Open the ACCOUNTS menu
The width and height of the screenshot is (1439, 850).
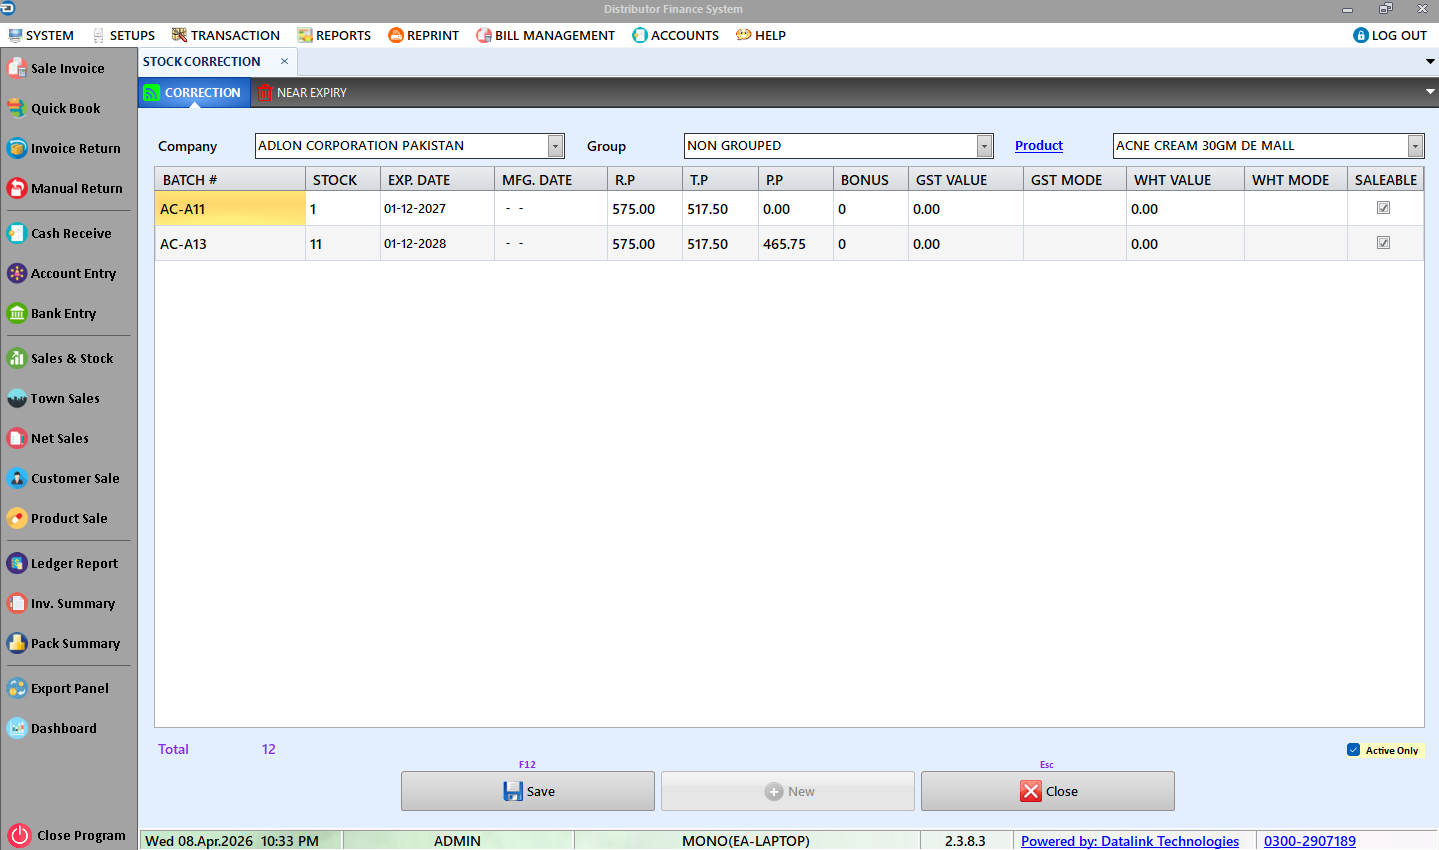click(676, 35)
